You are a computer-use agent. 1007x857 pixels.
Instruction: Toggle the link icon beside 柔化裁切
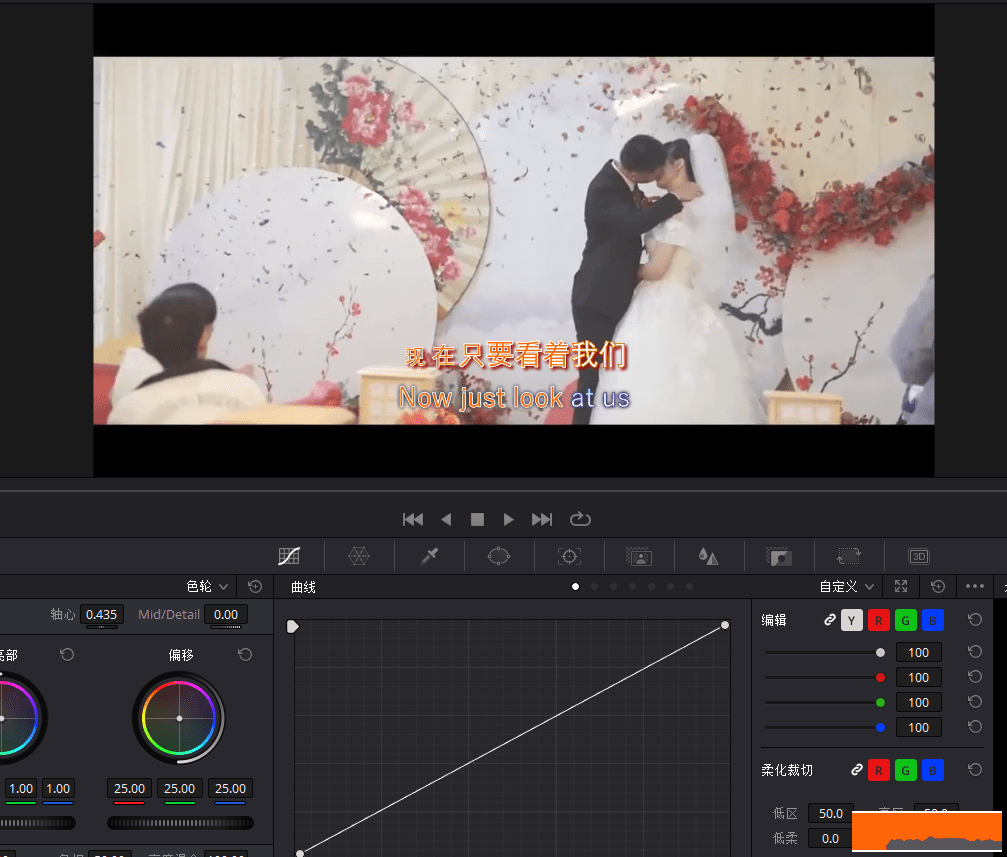pos(857,770)
